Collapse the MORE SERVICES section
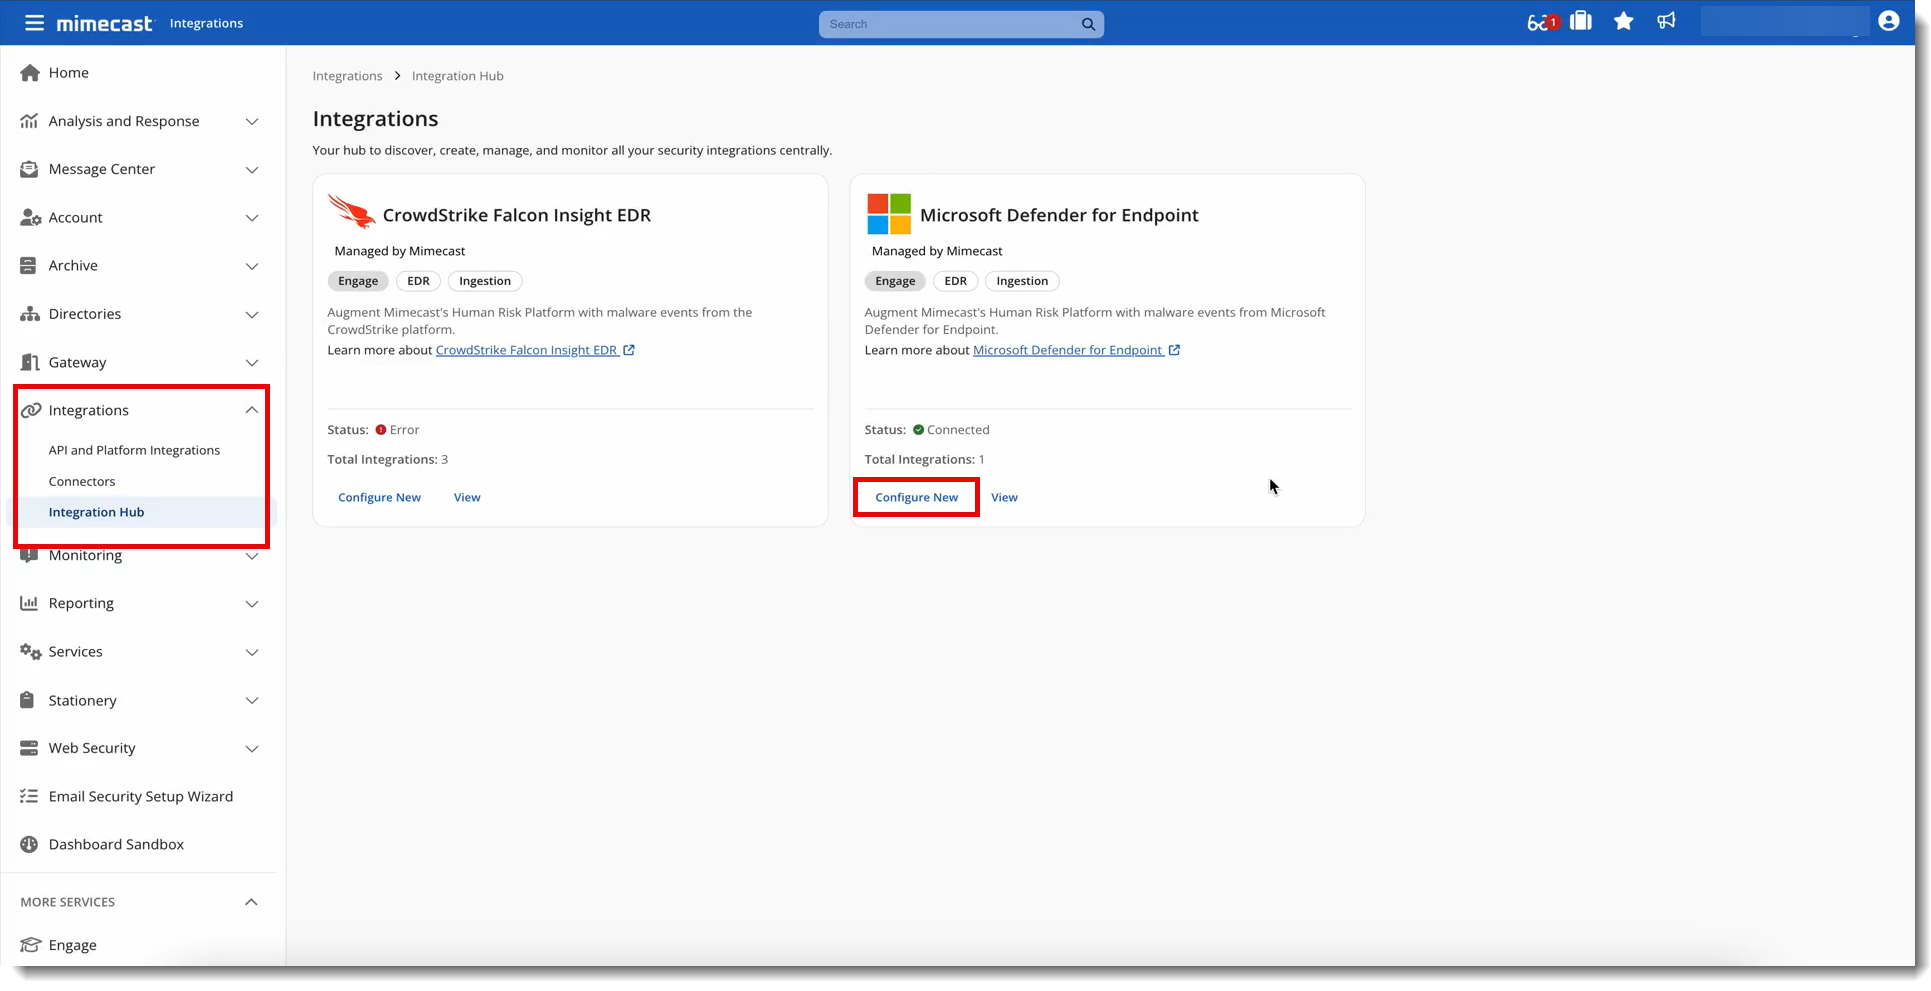 (x=251, y=902)
